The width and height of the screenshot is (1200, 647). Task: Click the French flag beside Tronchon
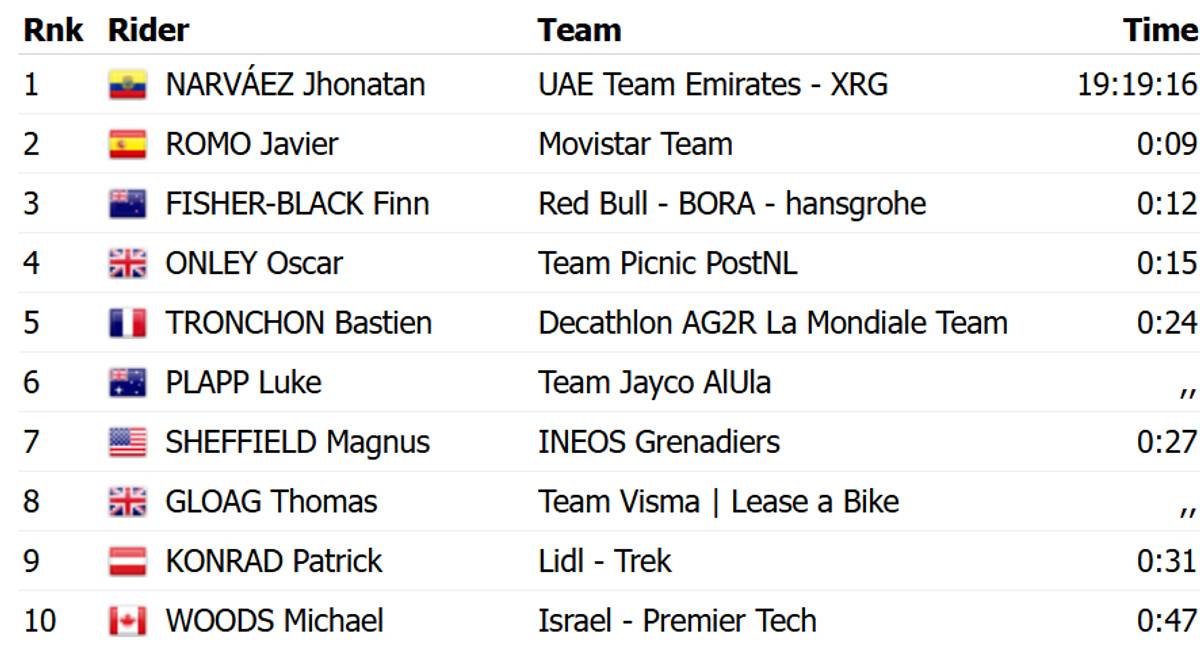(127, 323)
